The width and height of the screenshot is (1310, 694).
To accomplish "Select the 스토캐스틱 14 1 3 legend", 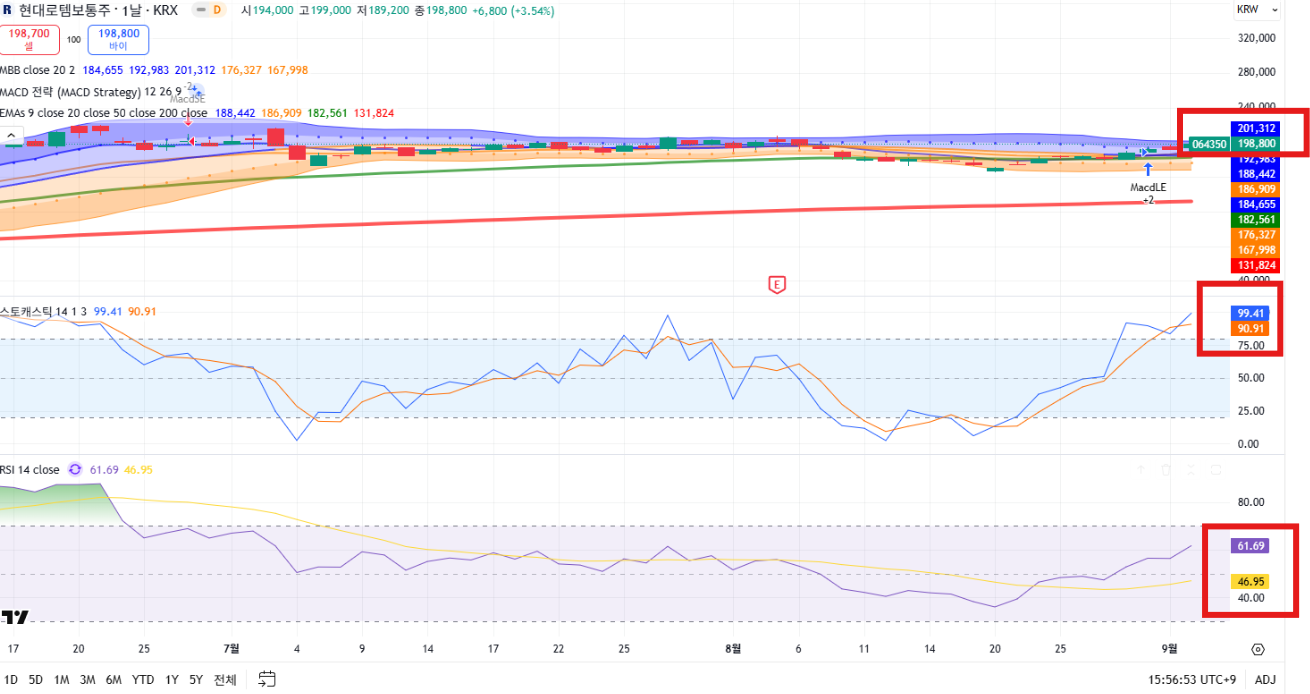I will point(44,311).
